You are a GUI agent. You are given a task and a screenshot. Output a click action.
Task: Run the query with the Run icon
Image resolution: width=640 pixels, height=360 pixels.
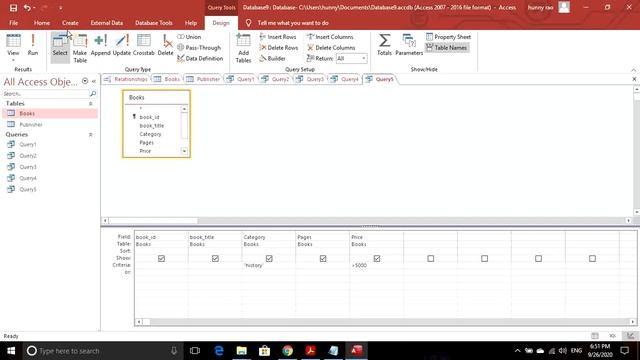33,45
